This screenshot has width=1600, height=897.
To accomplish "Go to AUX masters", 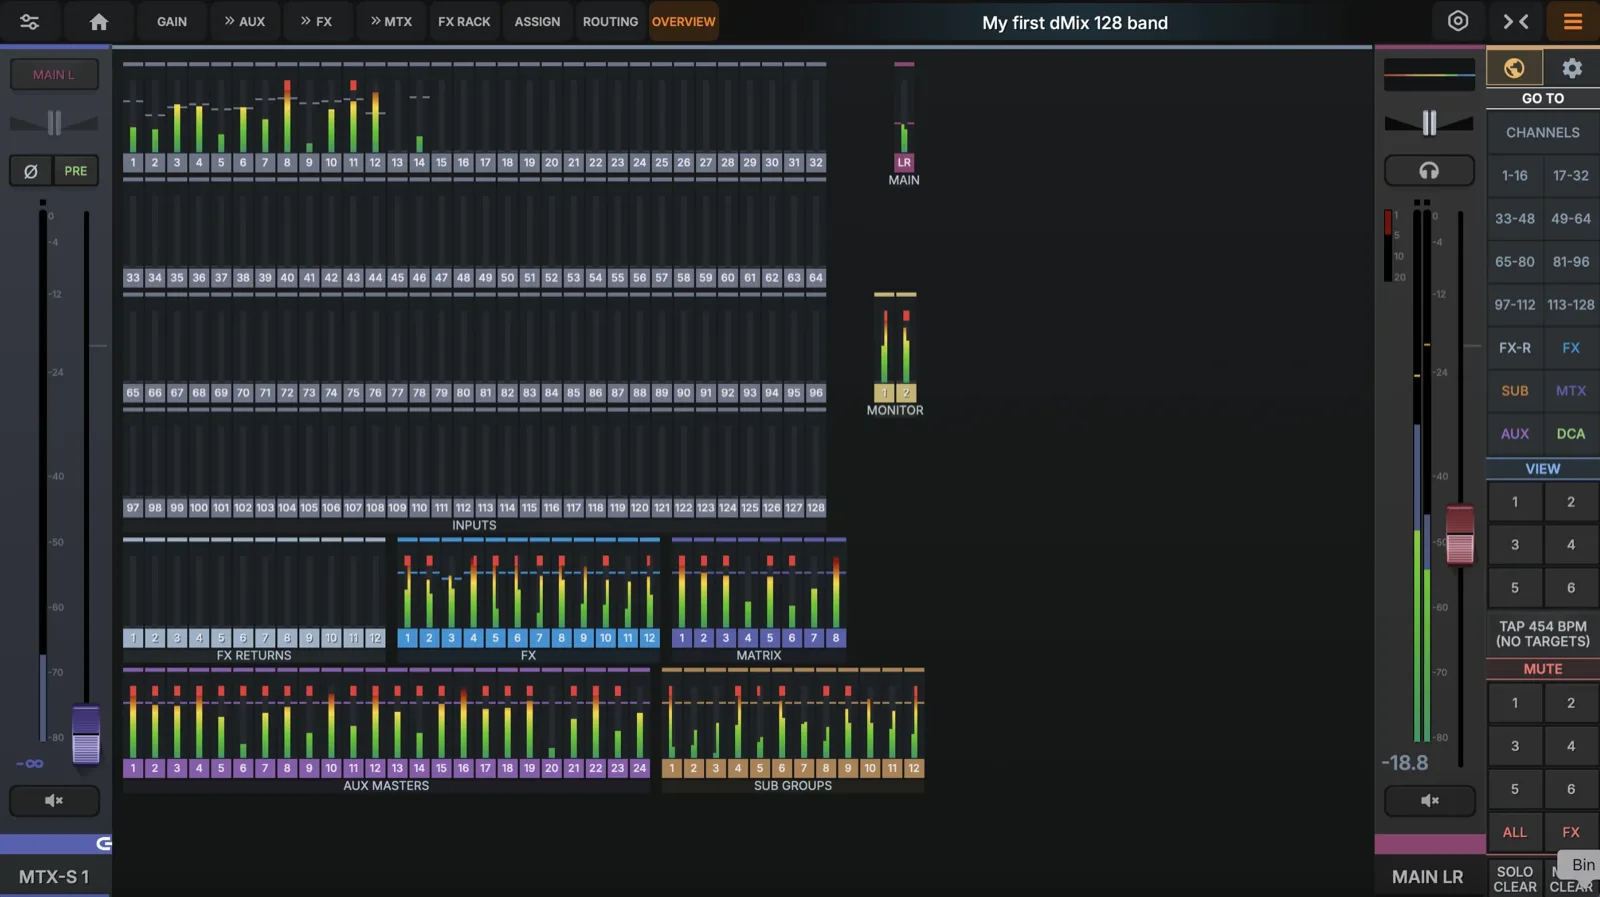I will coord(1514,434).
